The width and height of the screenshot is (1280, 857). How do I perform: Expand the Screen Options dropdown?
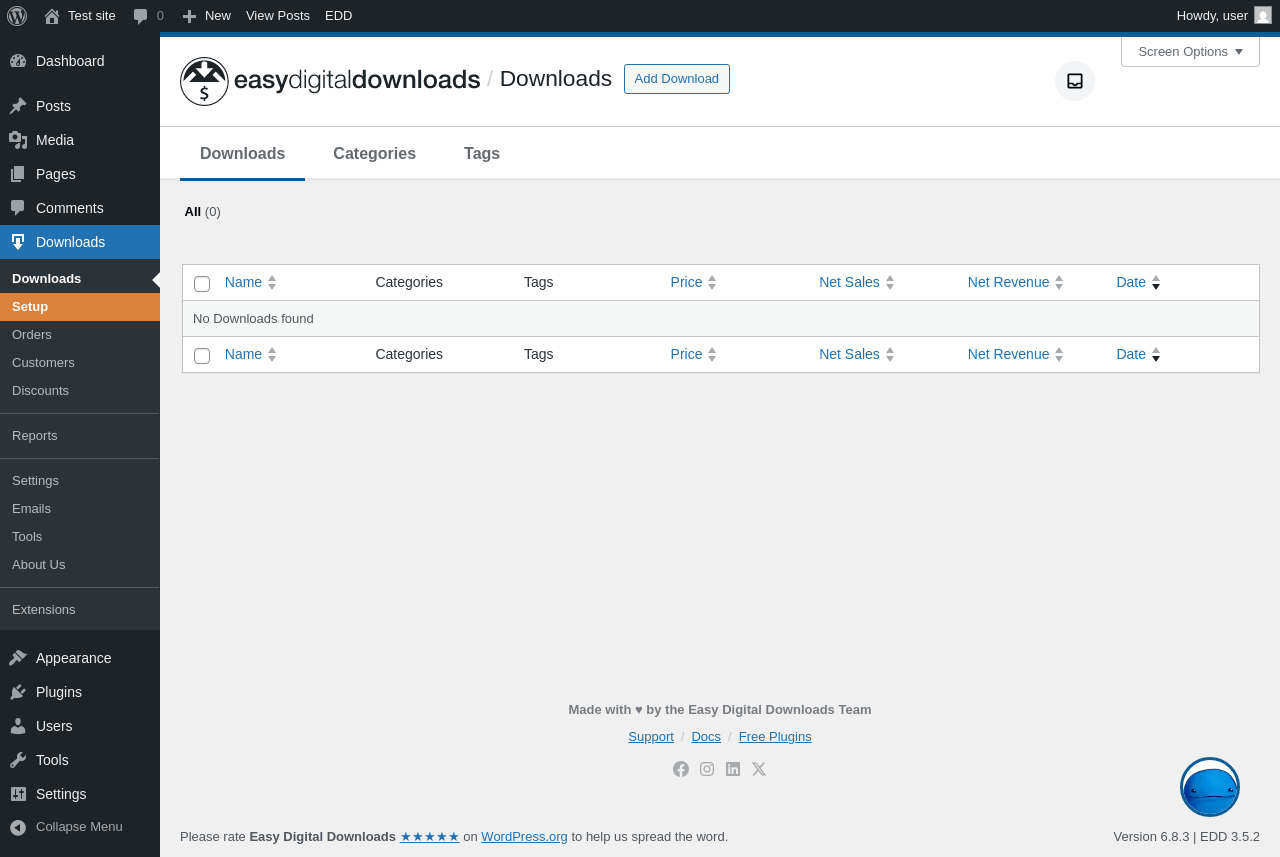point(1190,52)
